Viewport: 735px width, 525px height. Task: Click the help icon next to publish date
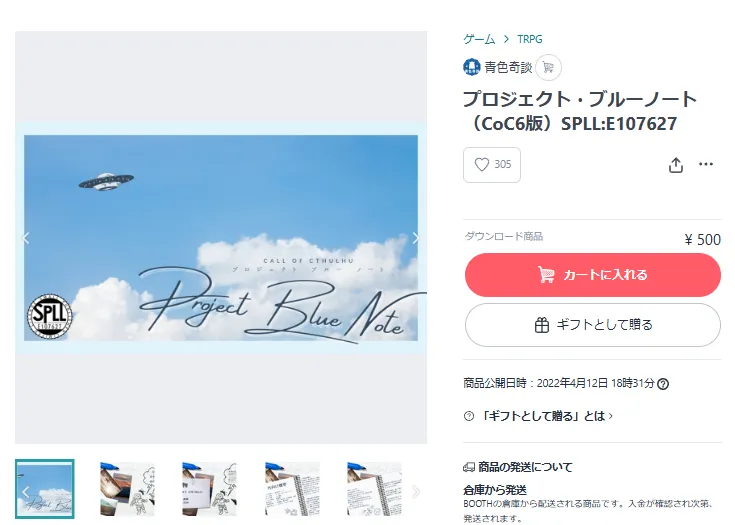pos(663,384)
